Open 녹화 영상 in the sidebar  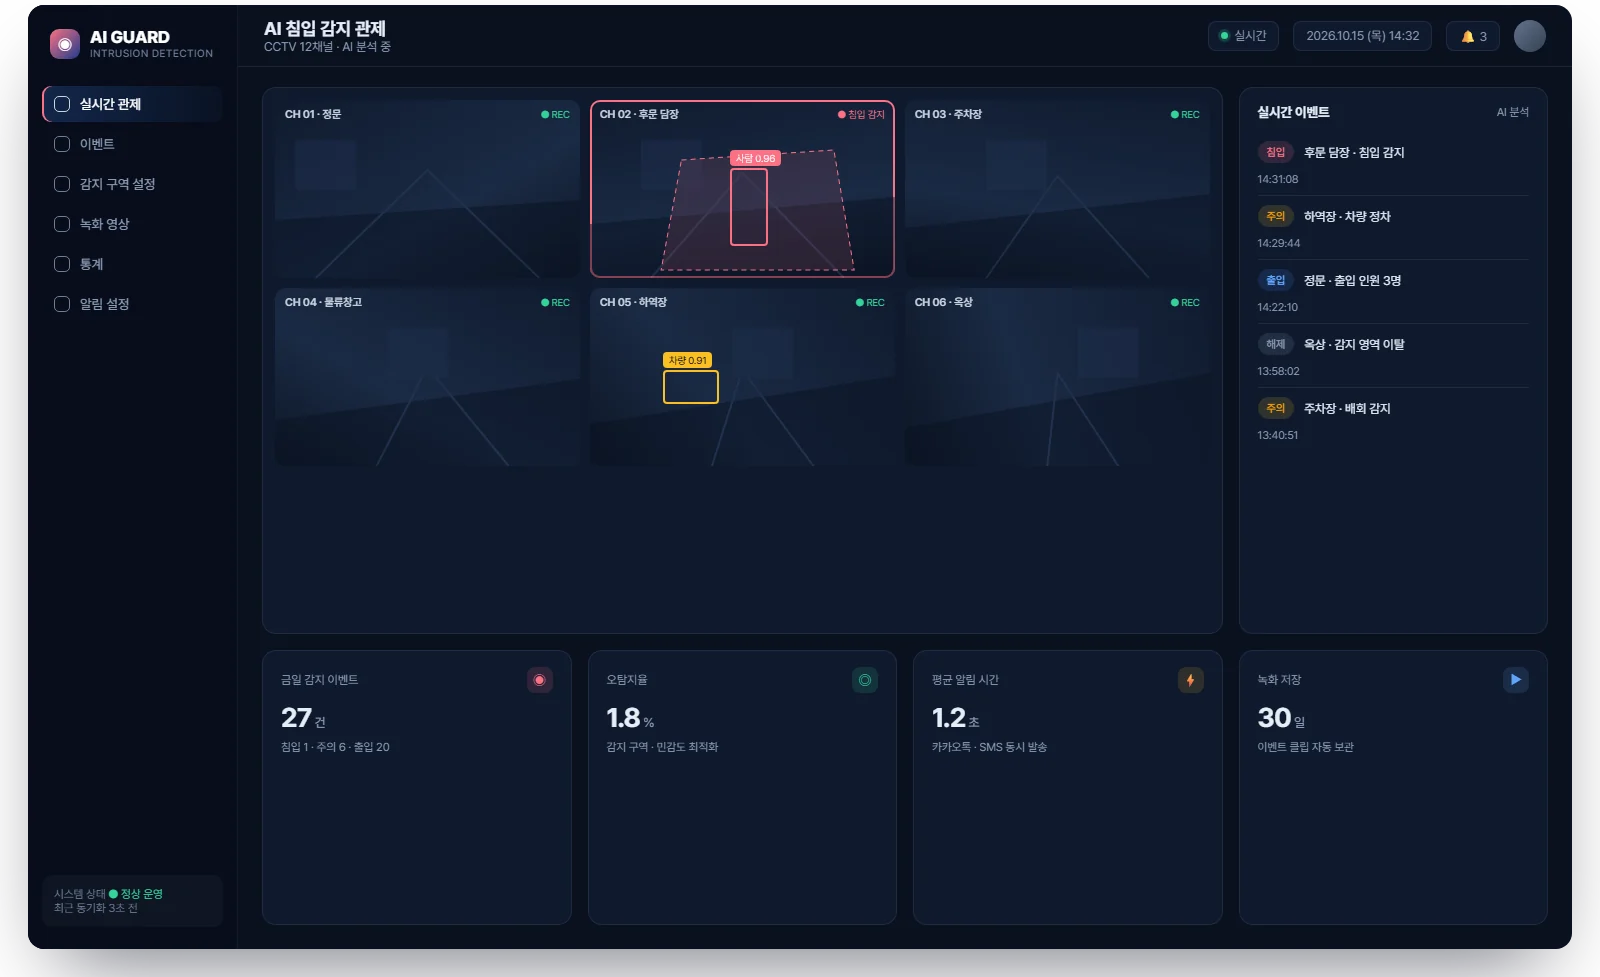(x=132, y=224)
